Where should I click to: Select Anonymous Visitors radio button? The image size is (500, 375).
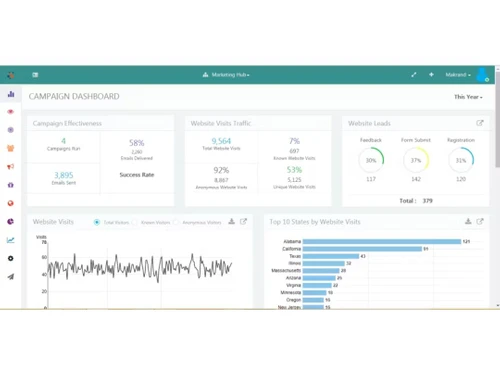point(176,222)
